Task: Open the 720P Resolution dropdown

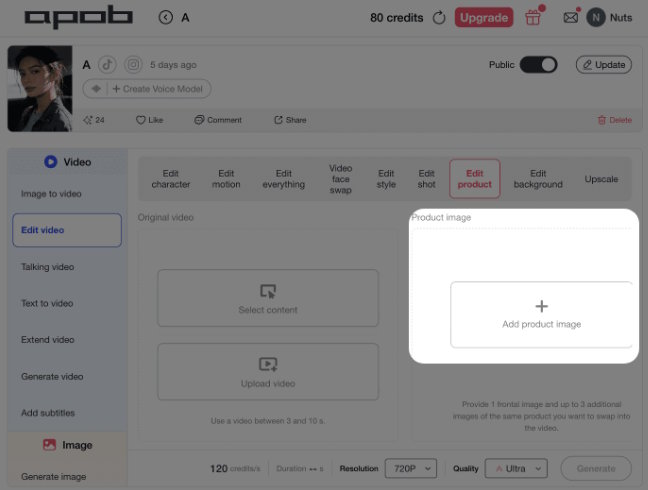Action: tap(411, 469)
